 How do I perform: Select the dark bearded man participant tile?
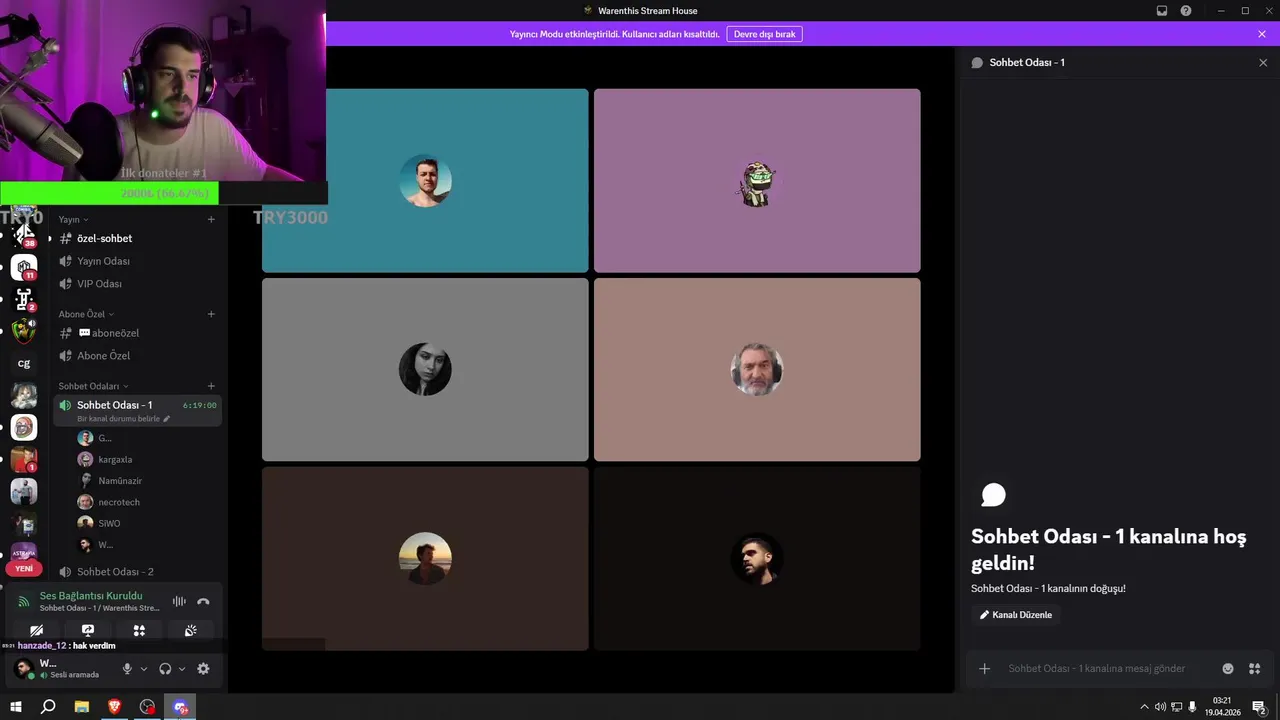(x=757, y=558)
